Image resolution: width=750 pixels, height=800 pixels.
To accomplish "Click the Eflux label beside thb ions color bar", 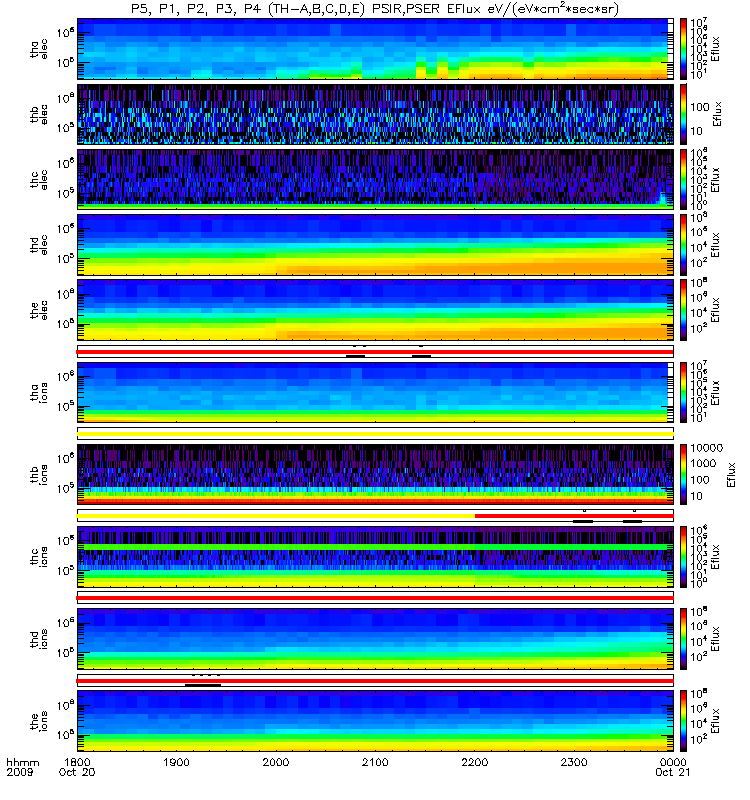I will 731,474.
